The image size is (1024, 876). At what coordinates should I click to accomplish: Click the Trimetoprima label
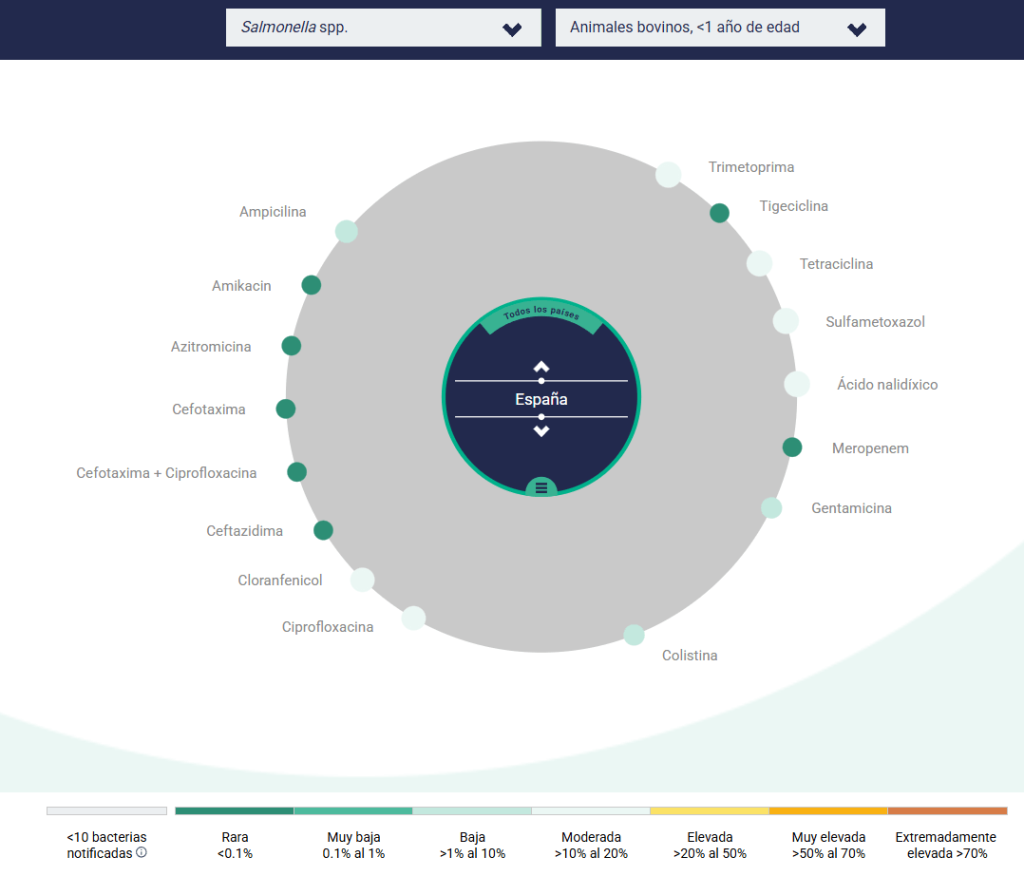751,167
